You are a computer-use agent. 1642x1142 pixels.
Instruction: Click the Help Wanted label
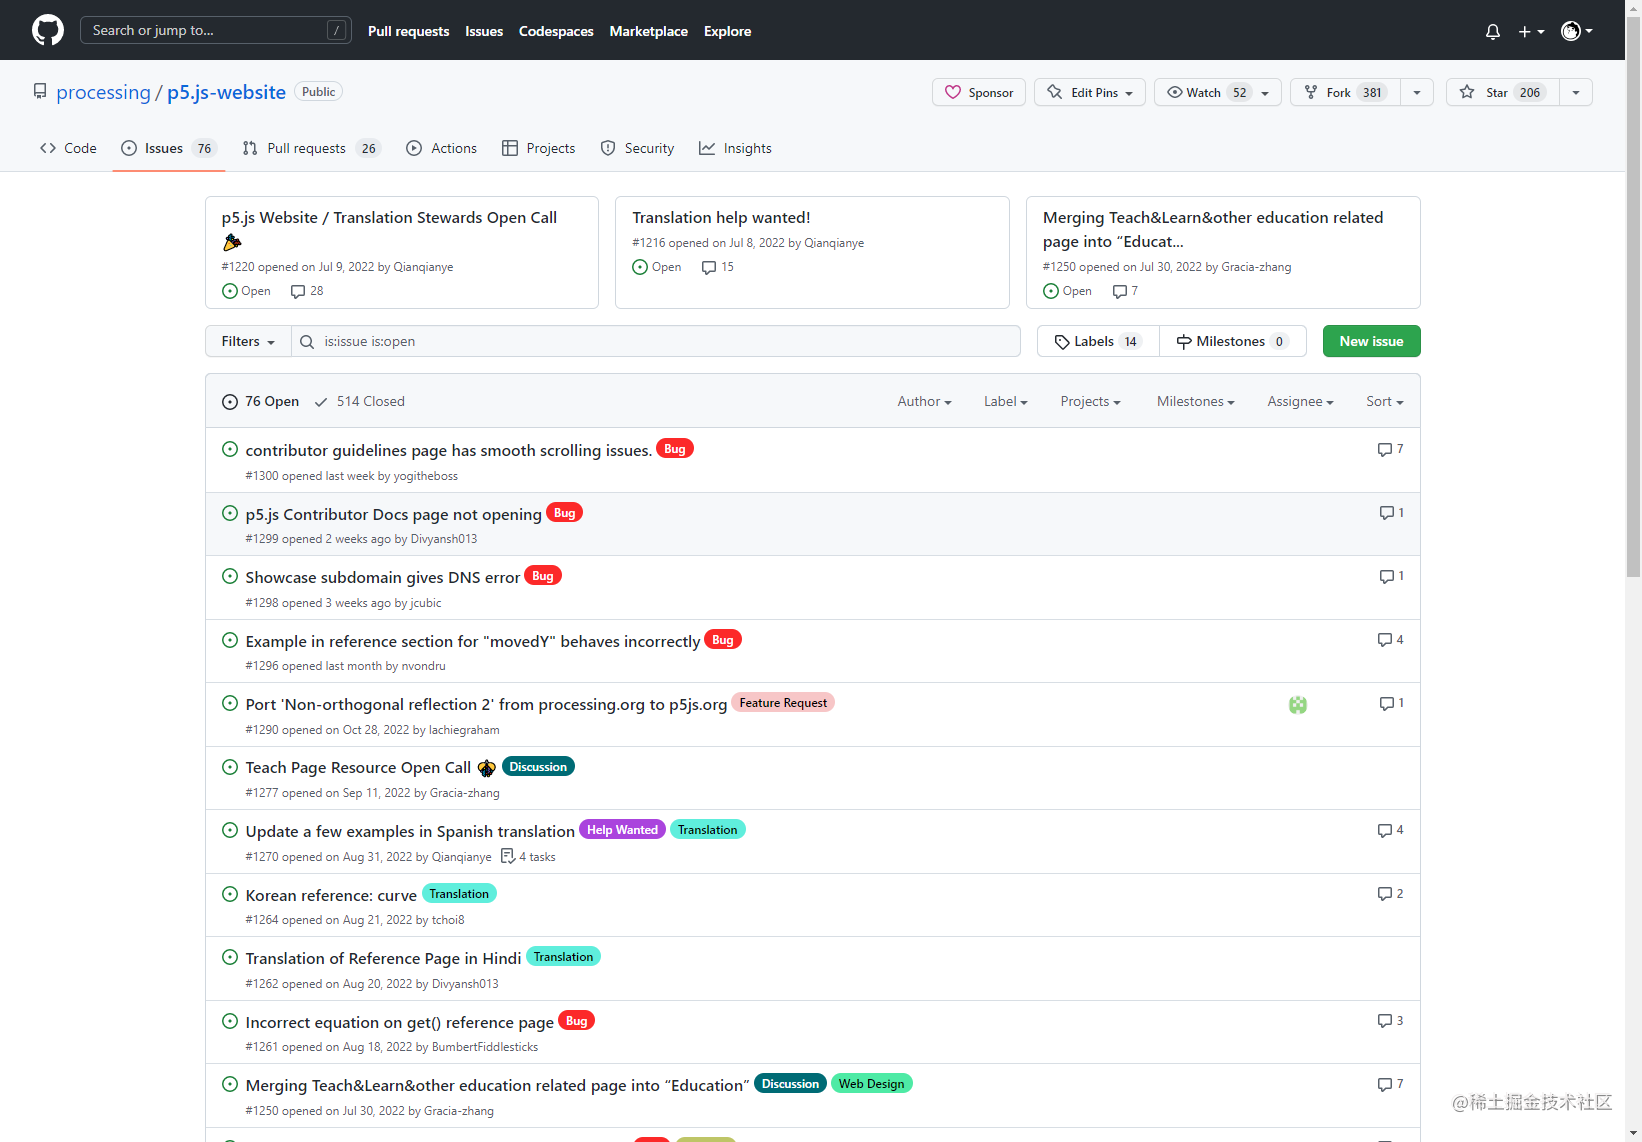tap(622, 830)
